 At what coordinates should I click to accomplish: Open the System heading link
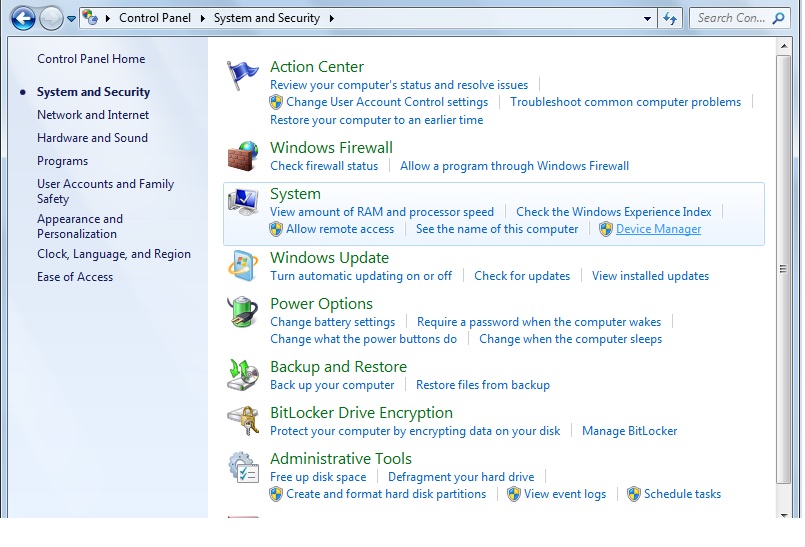point(295,194)
